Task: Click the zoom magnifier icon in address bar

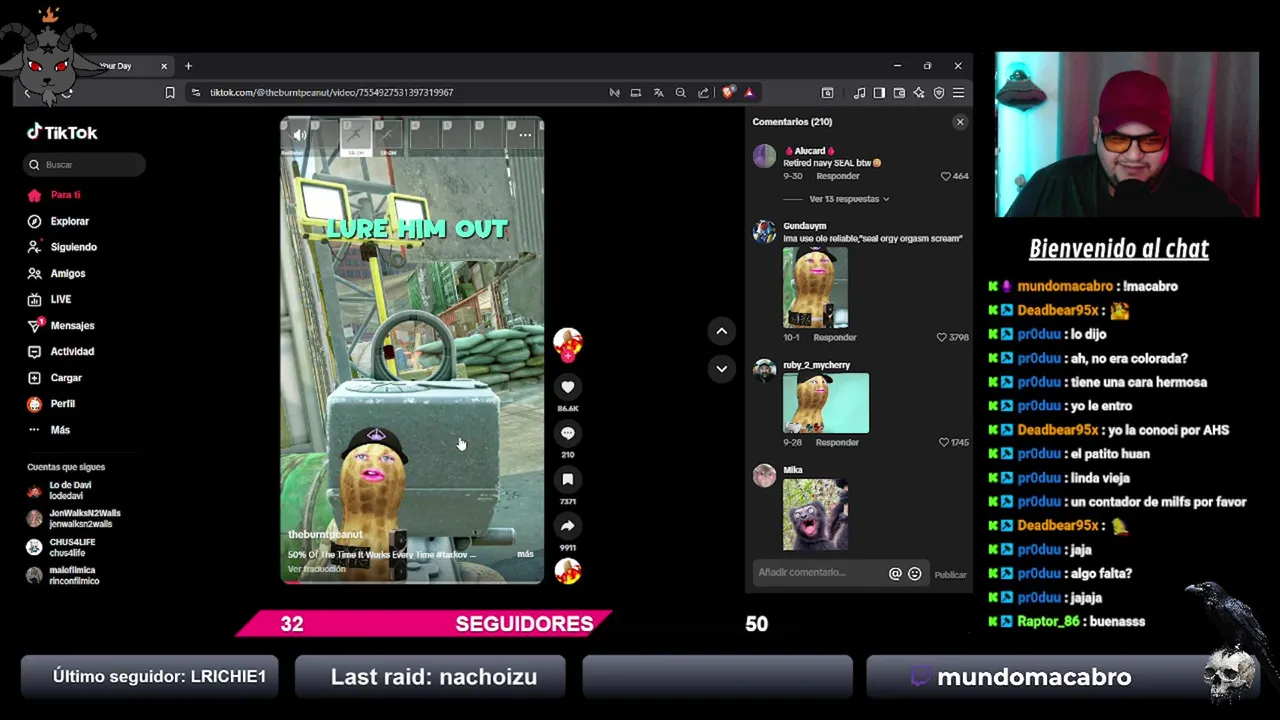Action: [x=681, y=93]
